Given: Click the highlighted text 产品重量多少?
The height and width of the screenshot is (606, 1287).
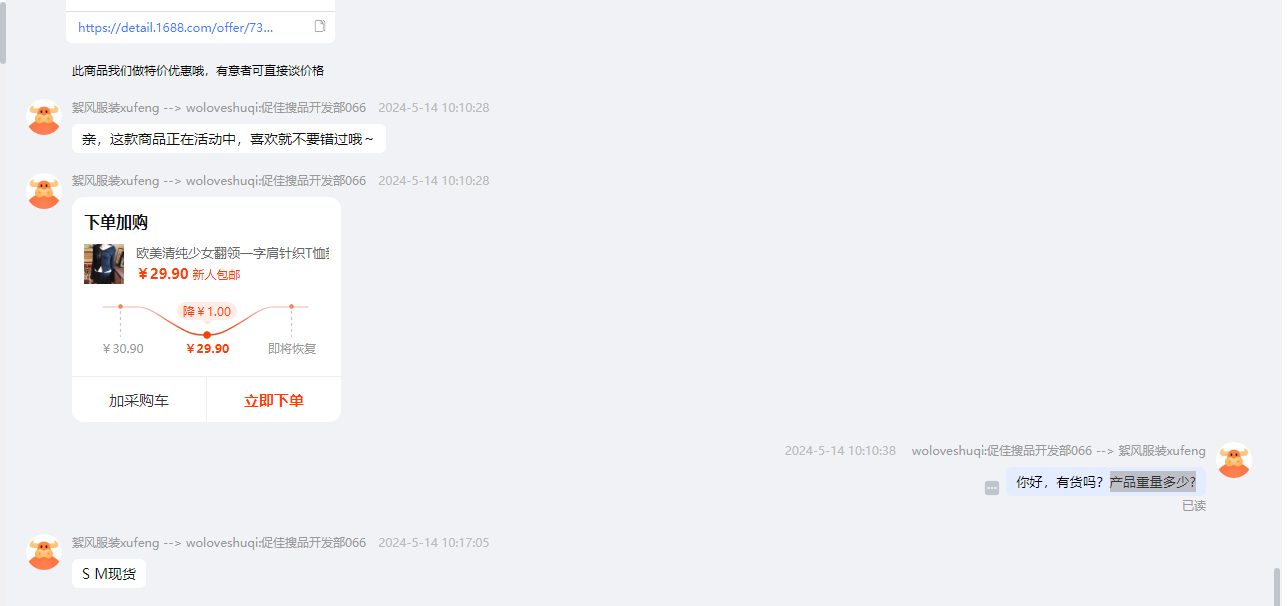Looking at the screenshot, I should click(1153, 482).
